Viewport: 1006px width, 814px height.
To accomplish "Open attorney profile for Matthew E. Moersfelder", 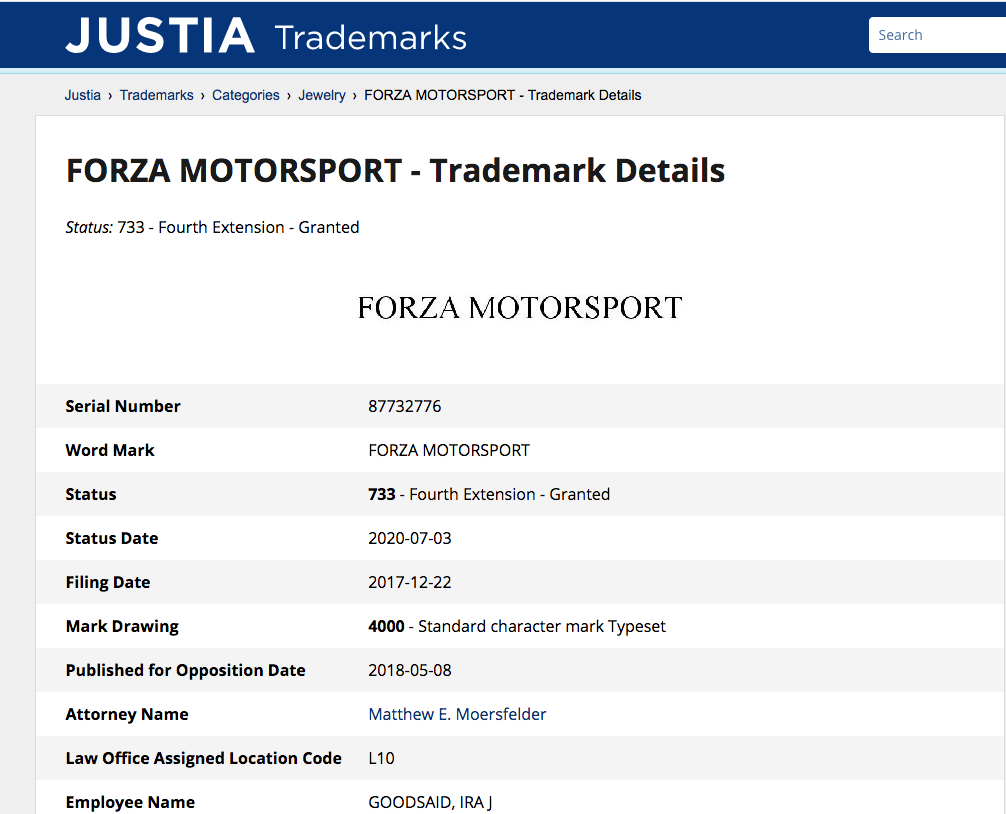I will 457,714.
